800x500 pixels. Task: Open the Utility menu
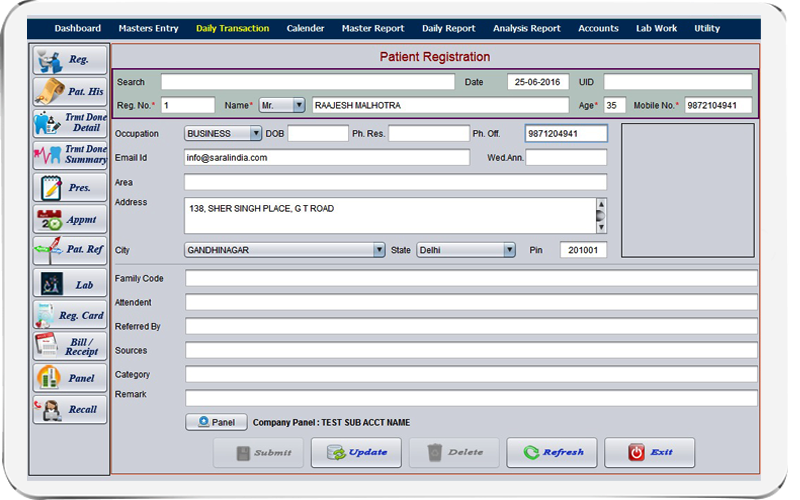tap(707, 29)
